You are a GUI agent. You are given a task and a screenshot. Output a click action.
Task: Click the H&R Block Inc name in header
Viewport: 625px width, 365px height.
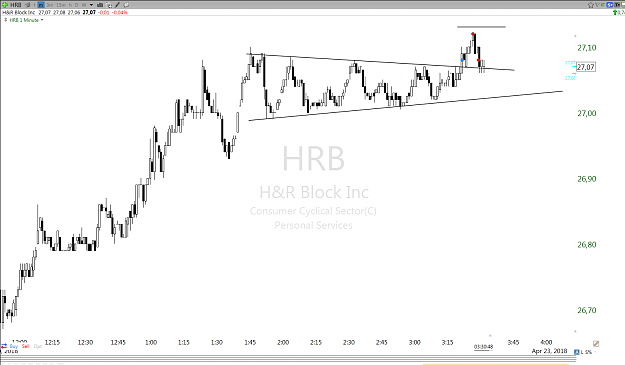(x=19, y=12)
